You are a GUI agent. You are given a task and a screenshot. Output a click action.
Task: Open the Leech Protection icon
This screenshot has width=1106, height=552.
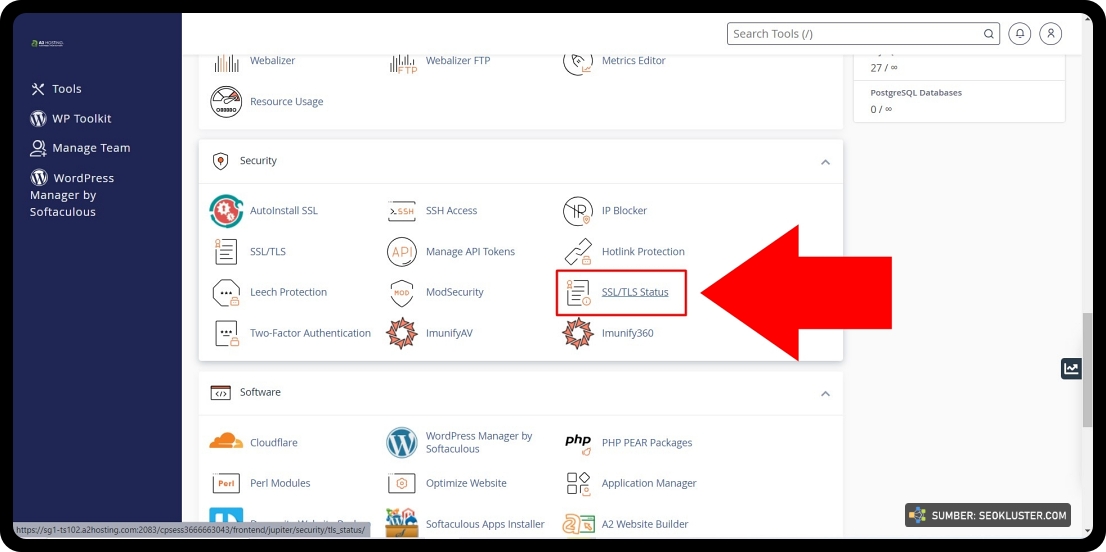click(x=226, y=293)
